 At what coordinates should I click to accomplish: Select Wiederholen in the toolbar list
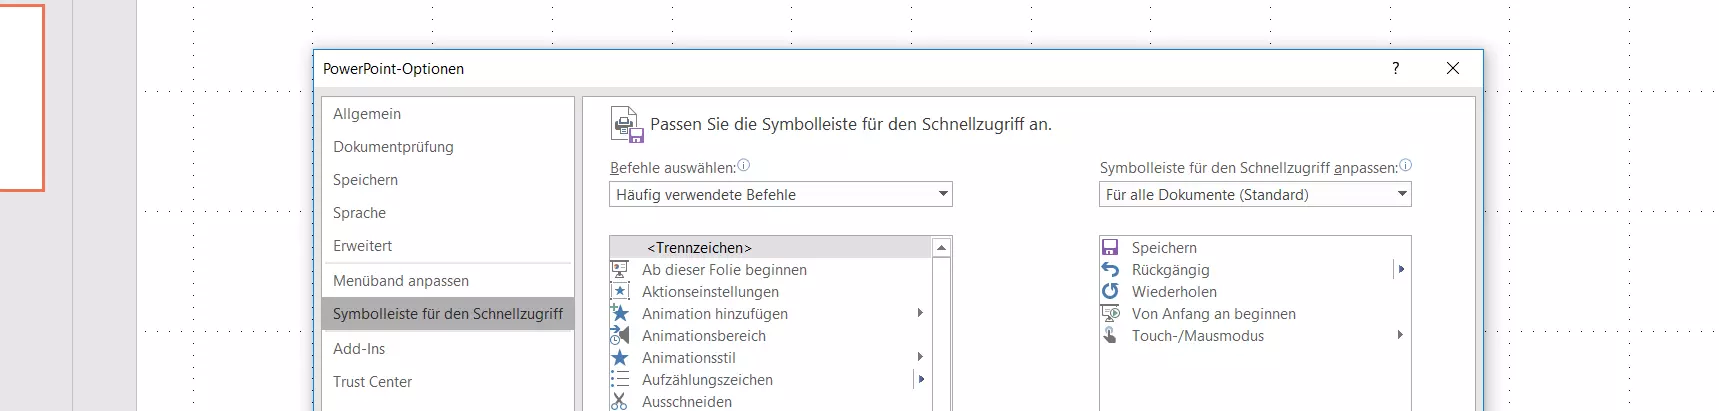[x=1255, y=292]
